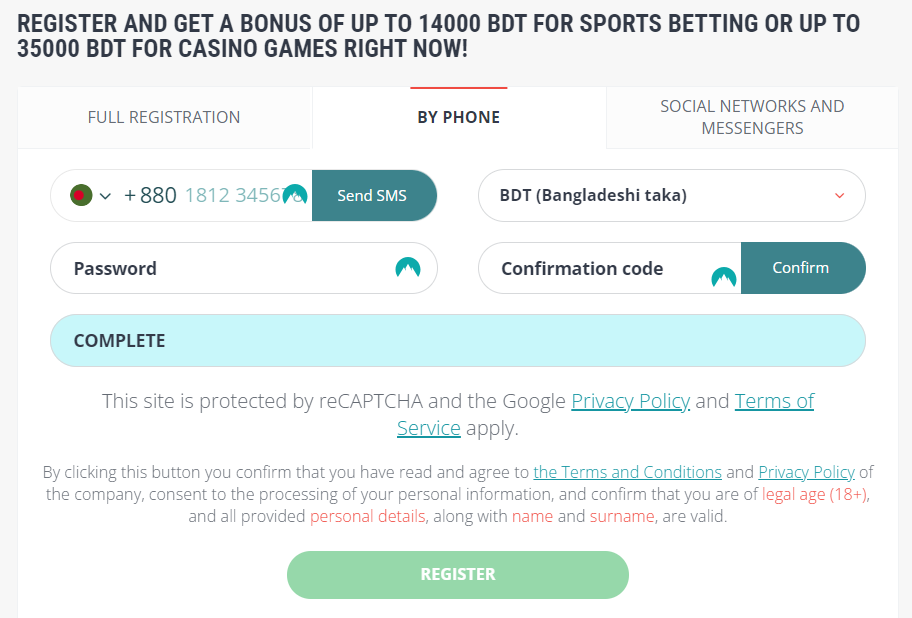Click the Bangladesh flag icon

pos(81,195)
